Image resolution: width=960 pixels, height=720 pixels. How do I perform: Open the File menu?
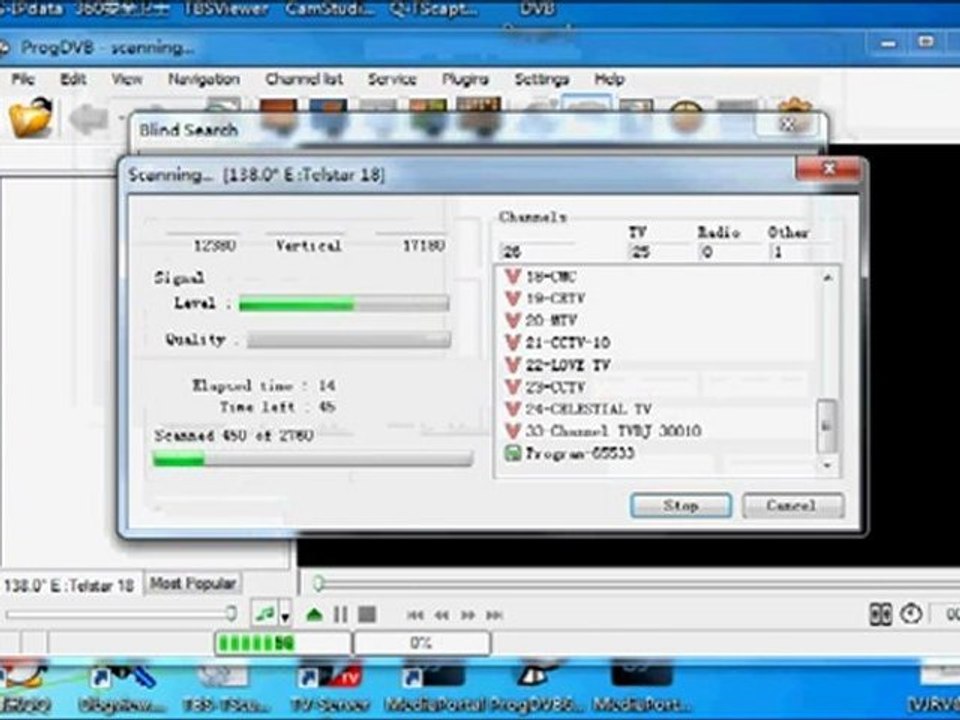[x=23, y=79]
